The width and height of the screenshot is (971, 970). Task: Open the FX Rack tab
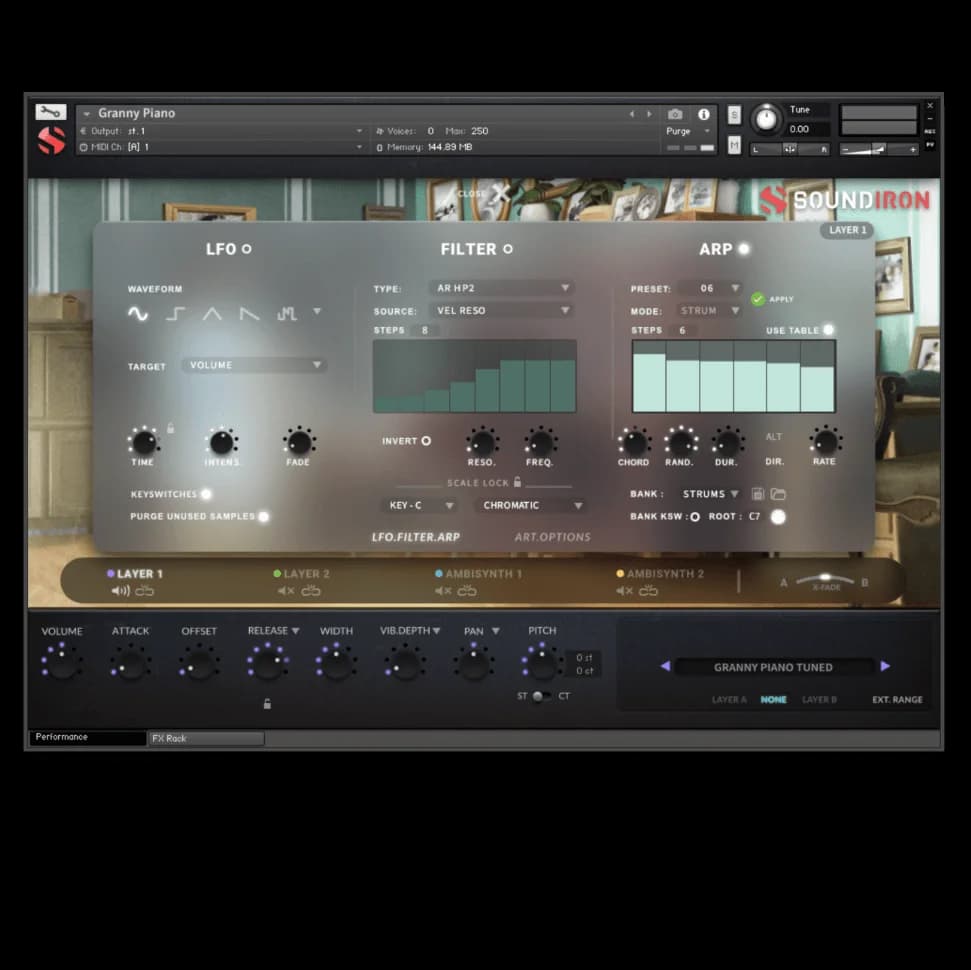click(206, 739)
